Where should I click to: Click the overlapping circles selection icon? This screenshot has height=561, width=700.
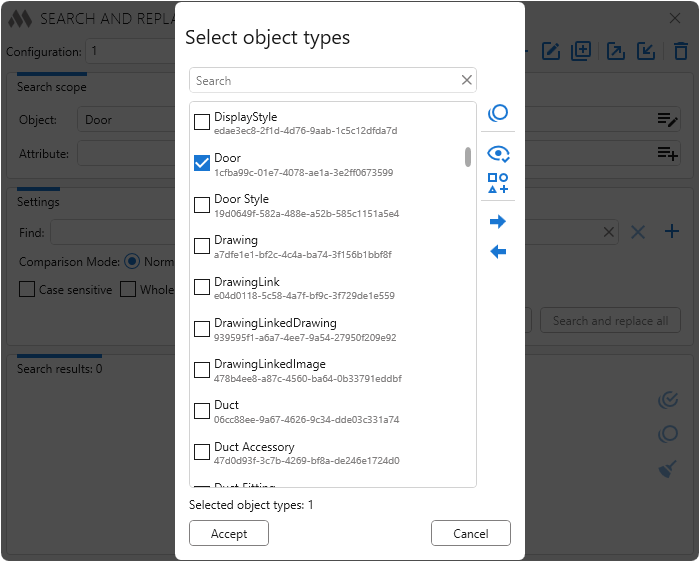498,114
